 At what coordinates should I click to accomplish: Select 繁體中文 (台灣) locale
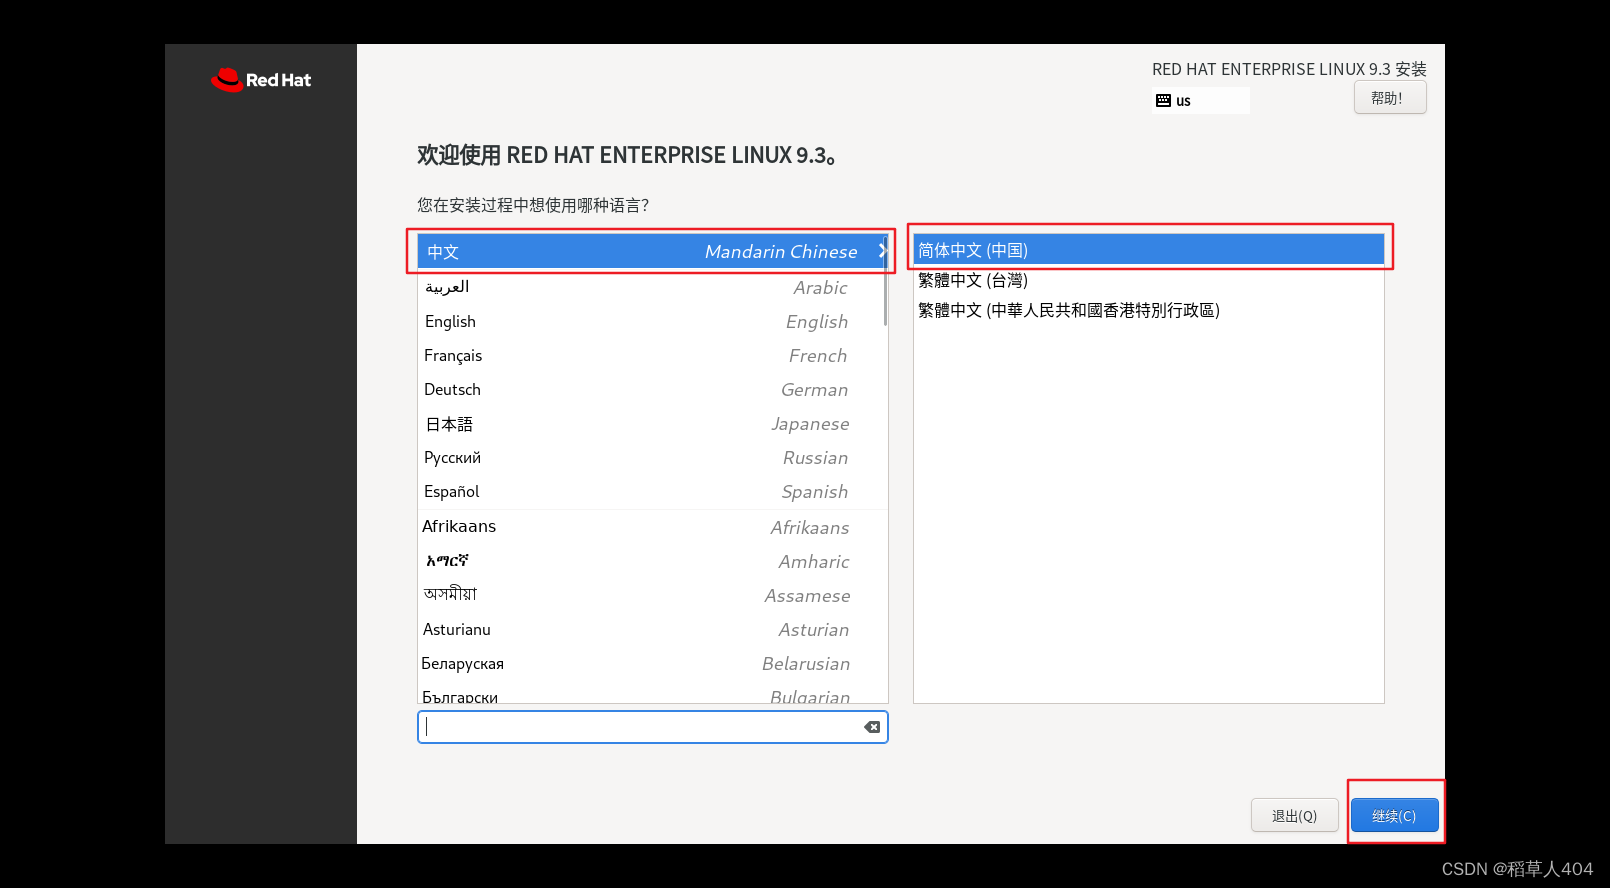click(x=1149, y=280)
